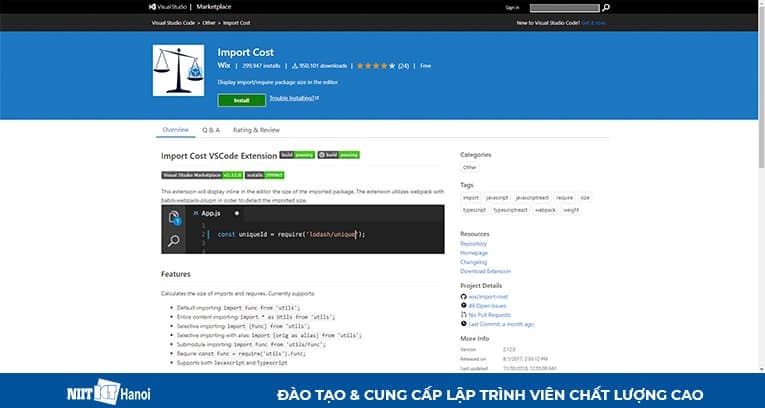Switch to the Rating & Review tab
This screenshot has width=765, height=408.
tap(256, 130)
